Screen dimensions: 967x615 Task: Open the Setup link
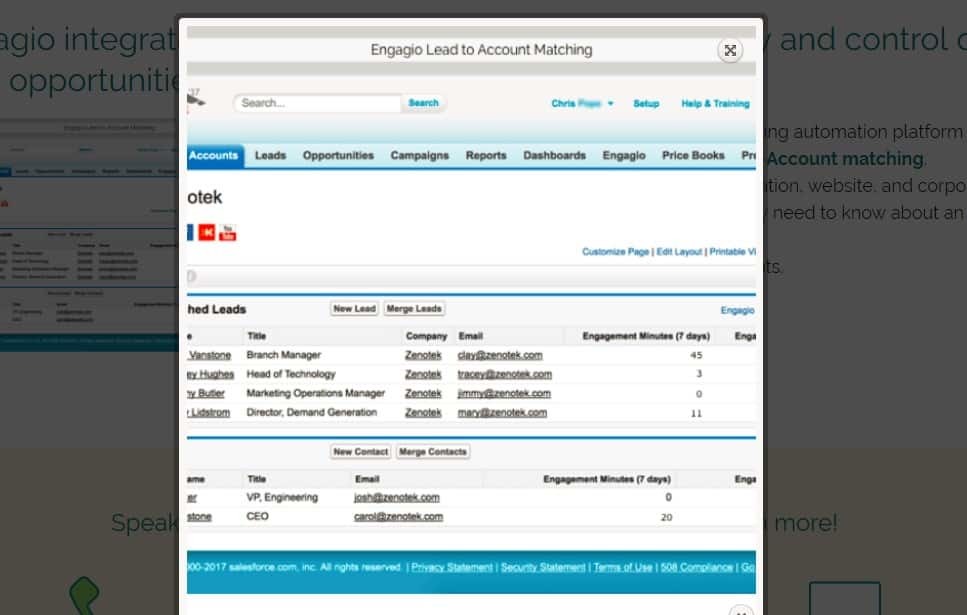(x=646, y=103)
